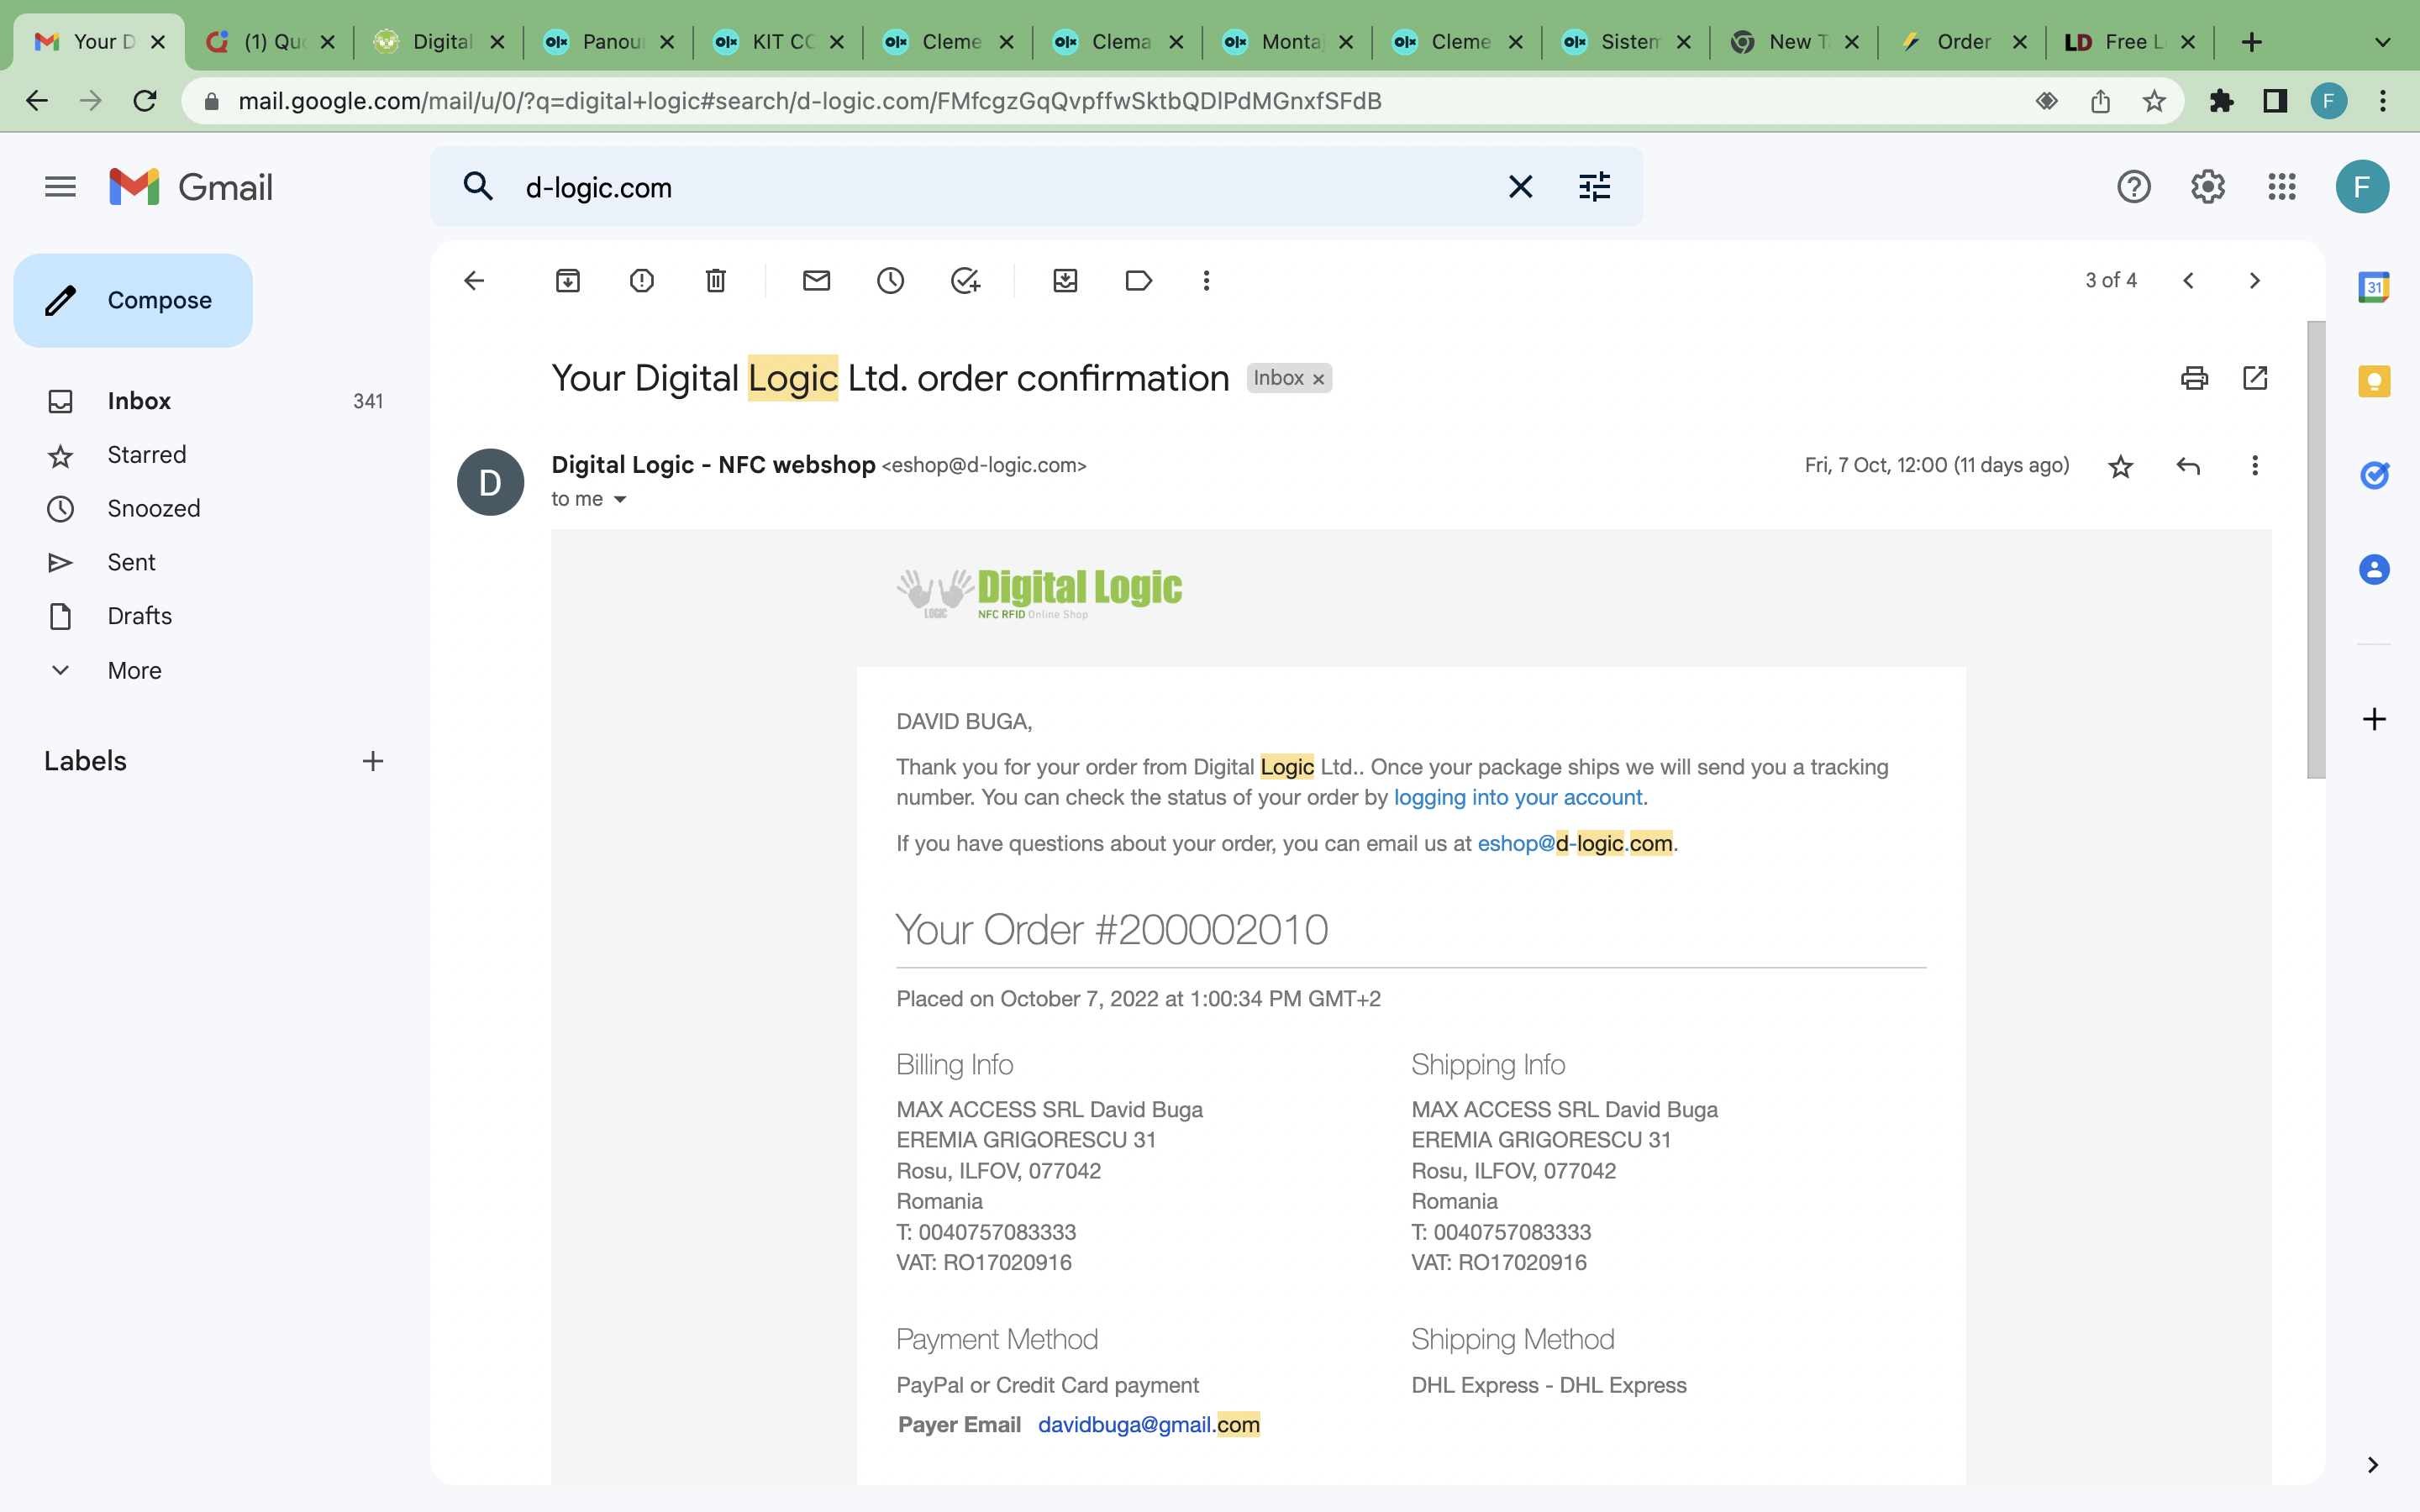This screenshot has height=1512, width=2420.
Task: Switch to the New Tab browser tab
Action: [1793, 42]
